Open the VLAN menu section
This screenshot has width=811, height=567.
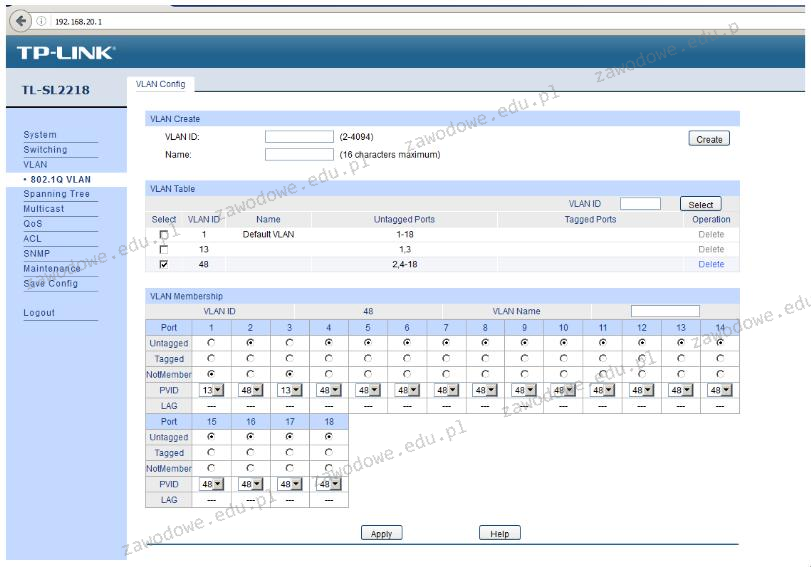pyautogui.click(x=35, y=165)
